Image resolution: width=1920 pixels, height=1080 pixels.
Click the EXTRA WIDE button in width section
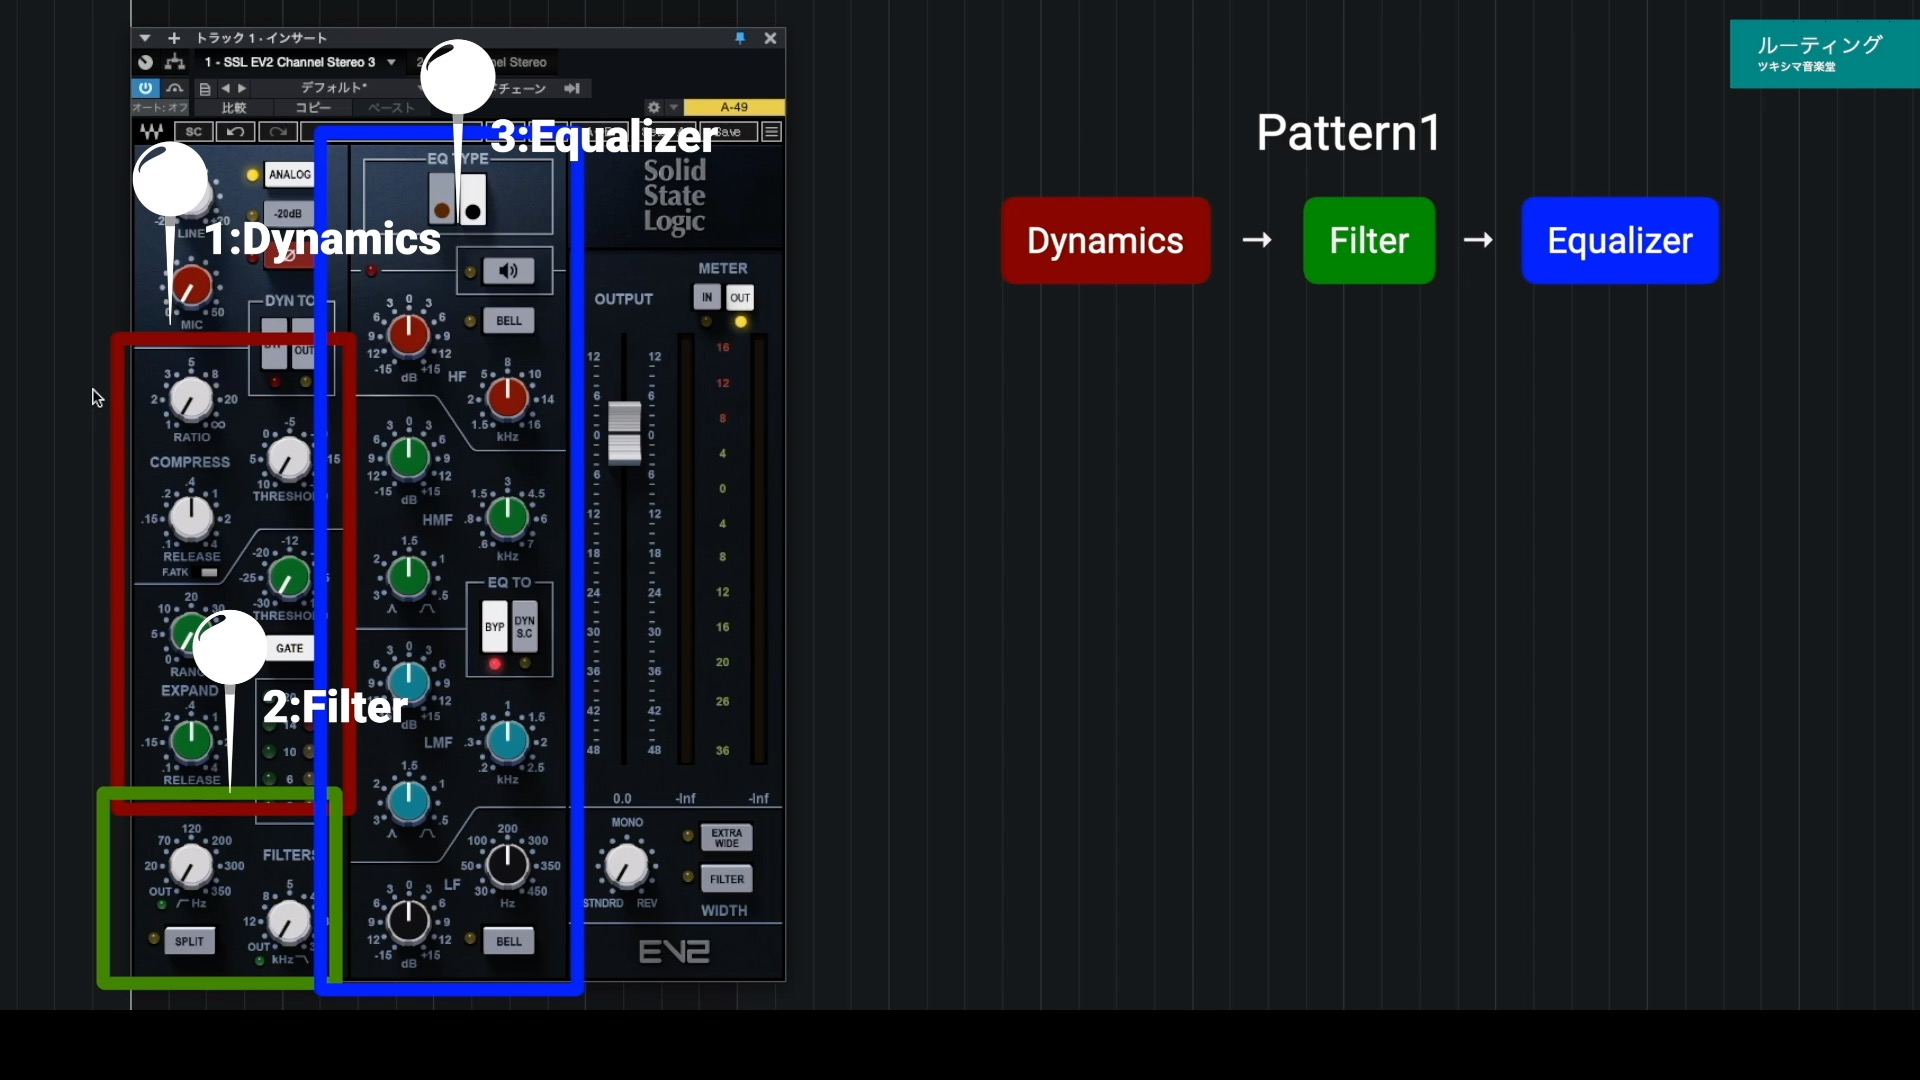coord(726,838)
